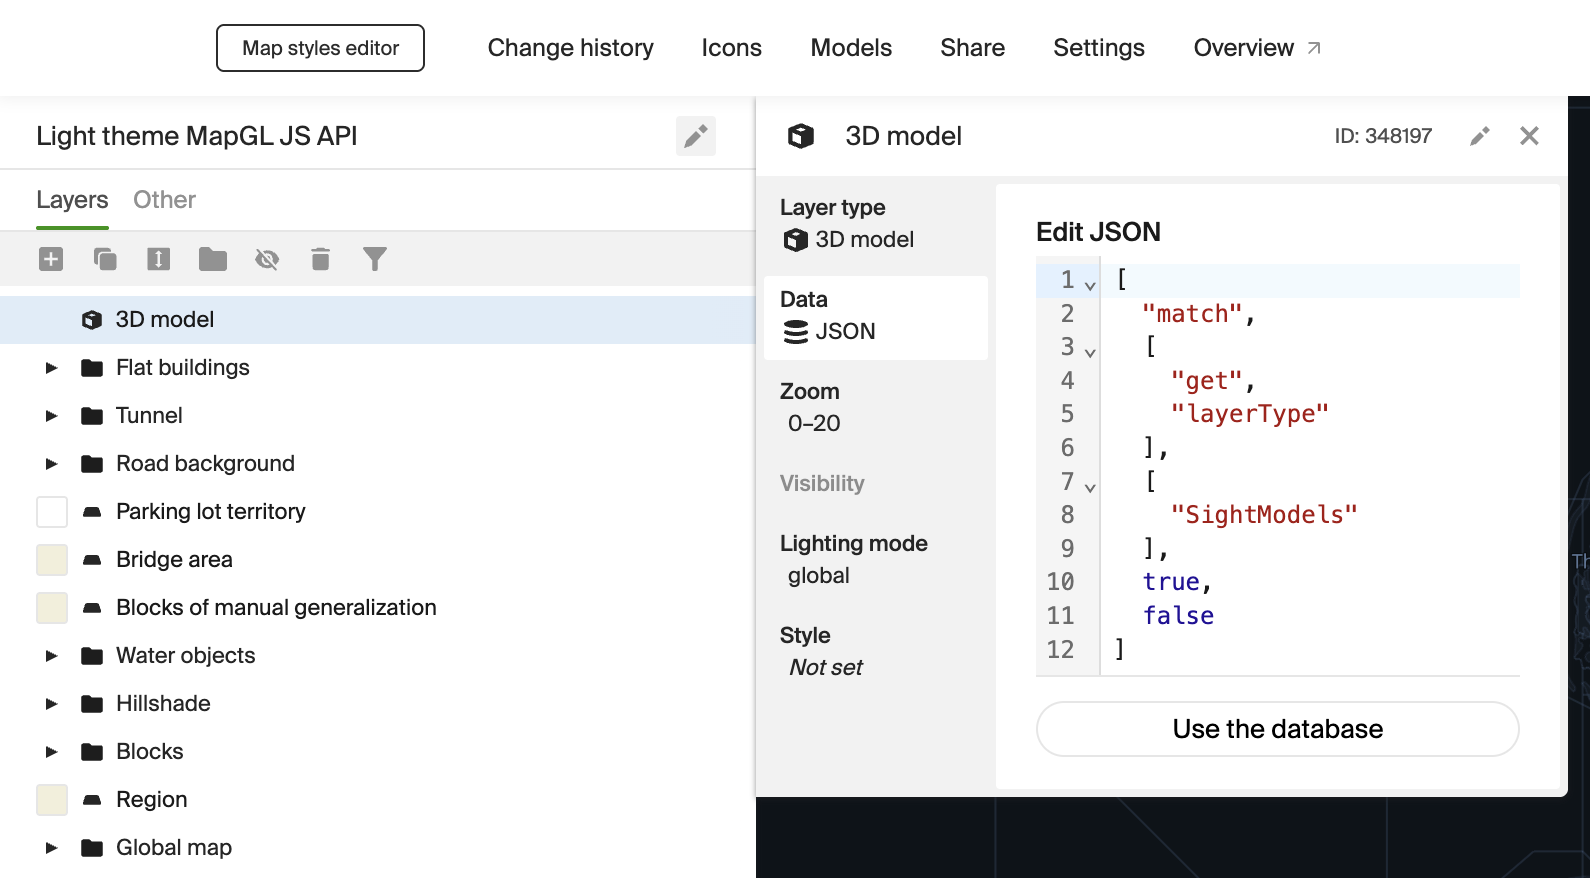Click the duplicate layer icon
This screenshot has height=878, width=1590.
click(105, 260)
